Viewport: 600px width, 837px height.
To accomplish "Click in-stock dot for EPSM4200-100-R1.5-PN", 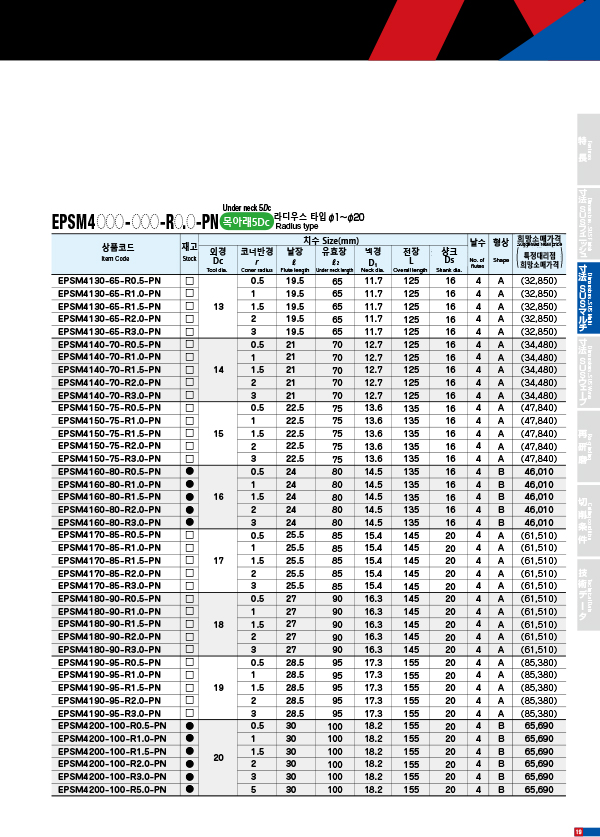I will pos(190,751).
